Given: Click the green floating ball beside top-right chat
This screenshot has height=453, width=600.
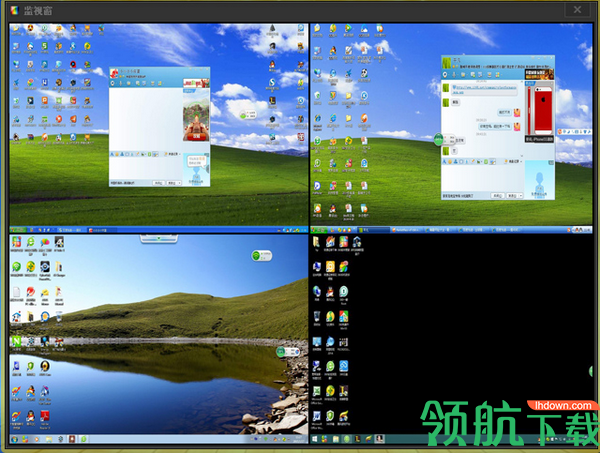Looking at the screenshot, I should pos(439,139).
